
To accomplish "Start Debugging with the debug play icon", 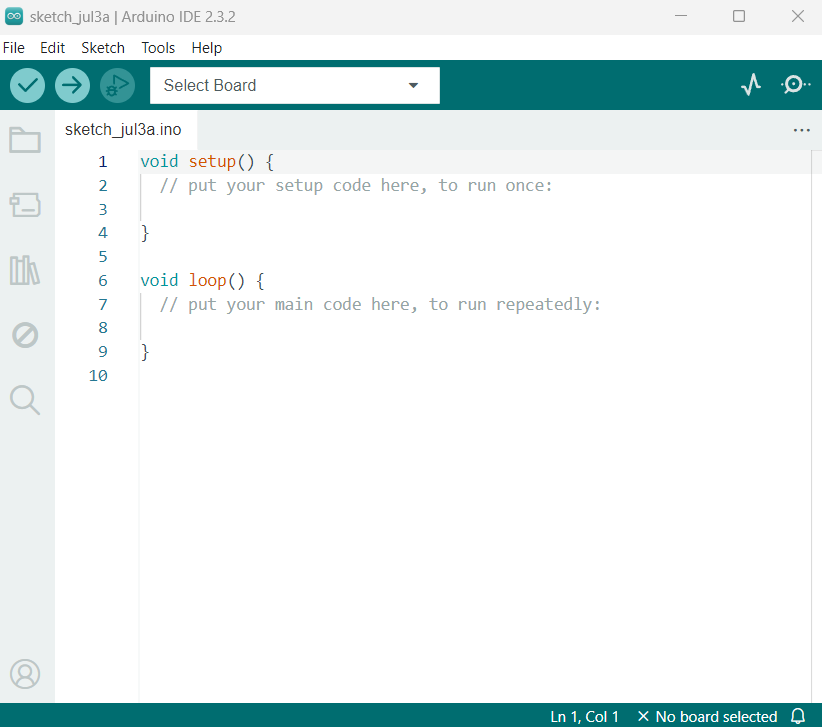I will pos(117,85).
